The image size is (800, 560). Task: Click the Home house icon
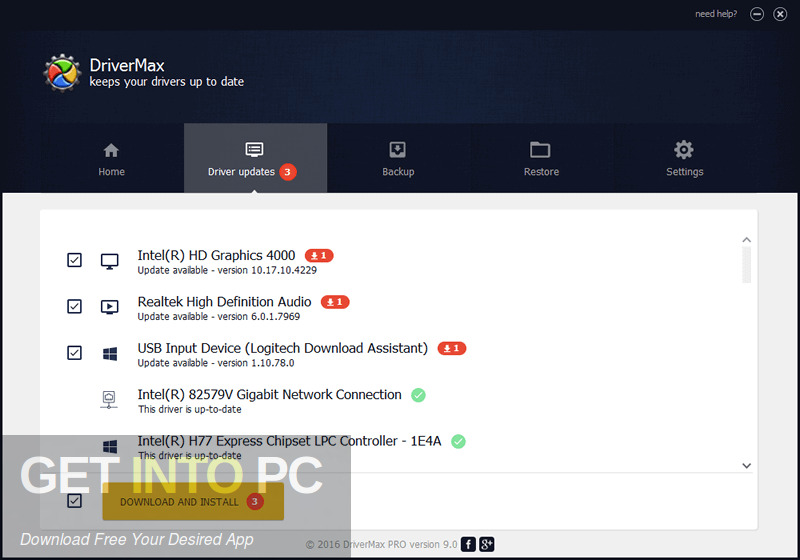click(x=111, y=150)
